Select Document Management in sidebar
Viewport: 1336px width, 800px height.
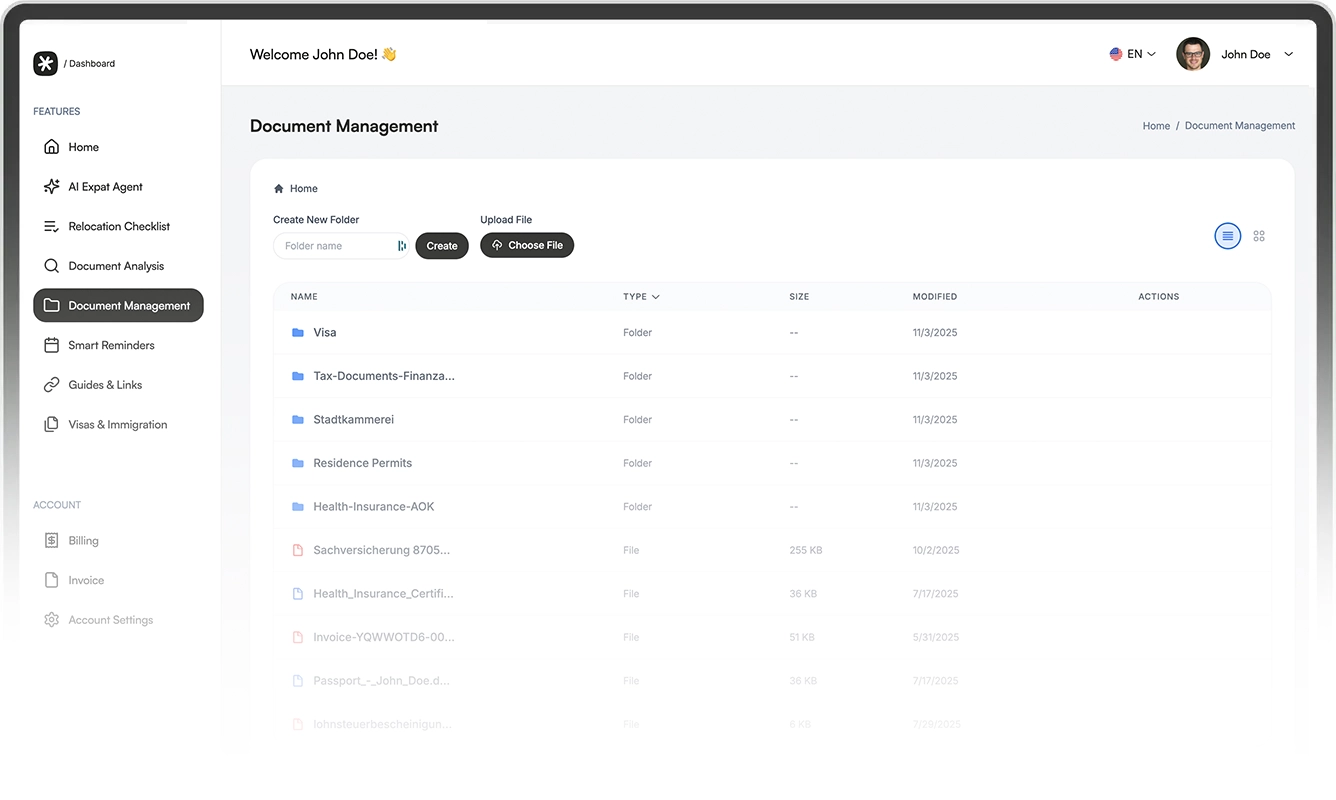(118, 306)
